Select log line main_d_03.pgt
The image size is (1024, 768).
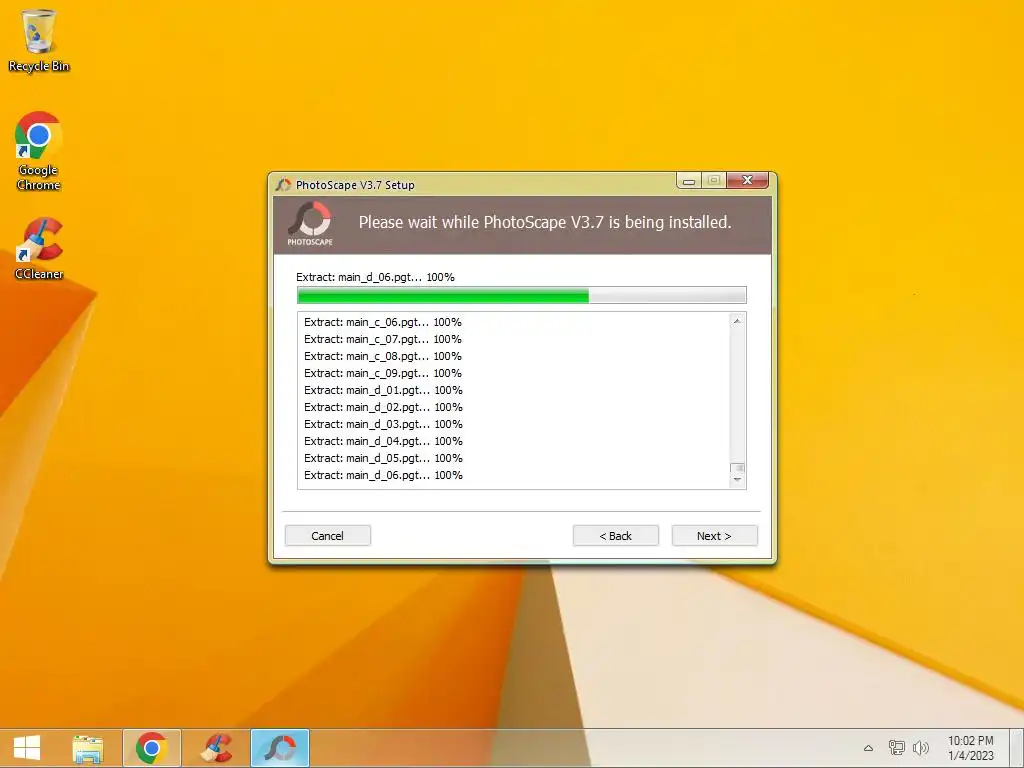383,424
